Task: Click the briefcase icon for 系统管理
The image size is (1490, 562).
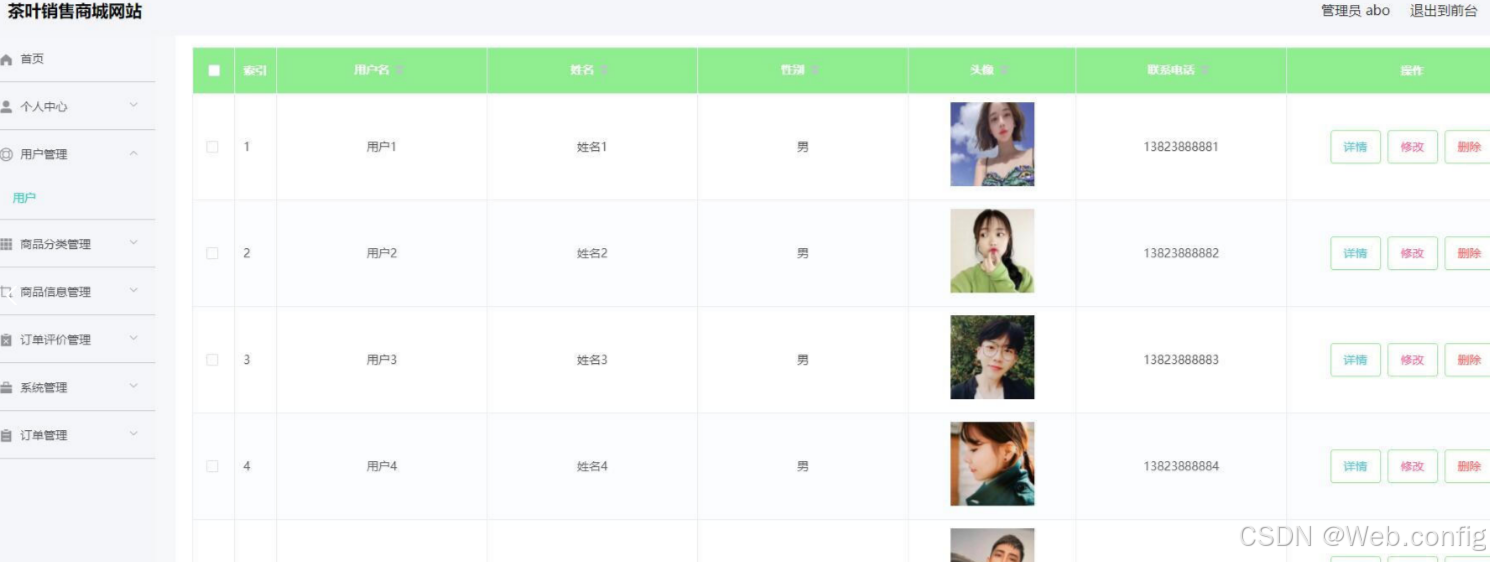Action: 6,388
